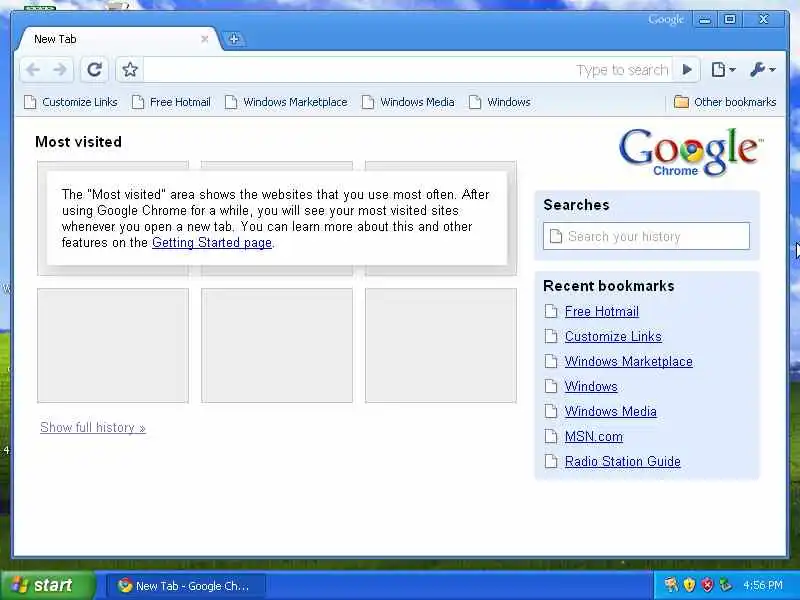Click the yellow security shield tray icon
Image resolution: width=800 pixels, height=600 pixels.
point(689,585)
